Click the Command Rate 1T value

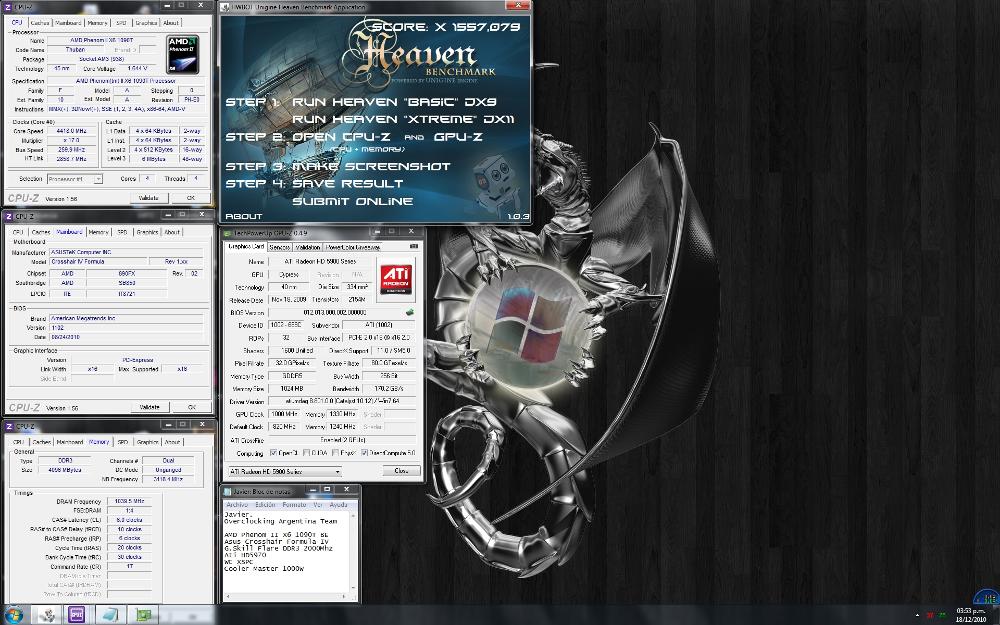129,566
